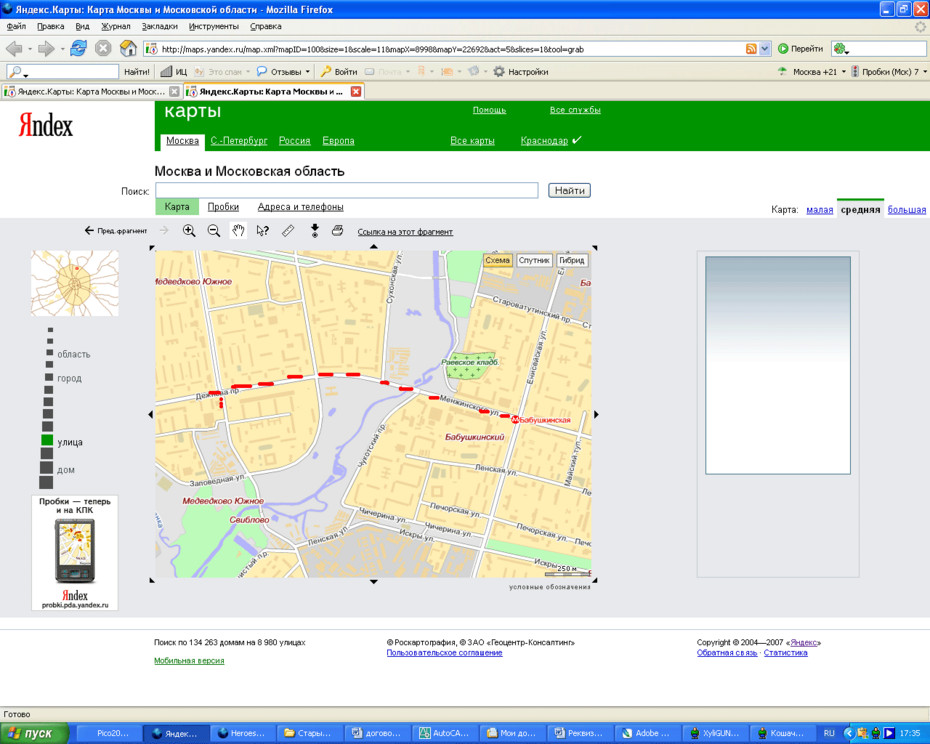Switch map view to Гибрид

(572, 260)
